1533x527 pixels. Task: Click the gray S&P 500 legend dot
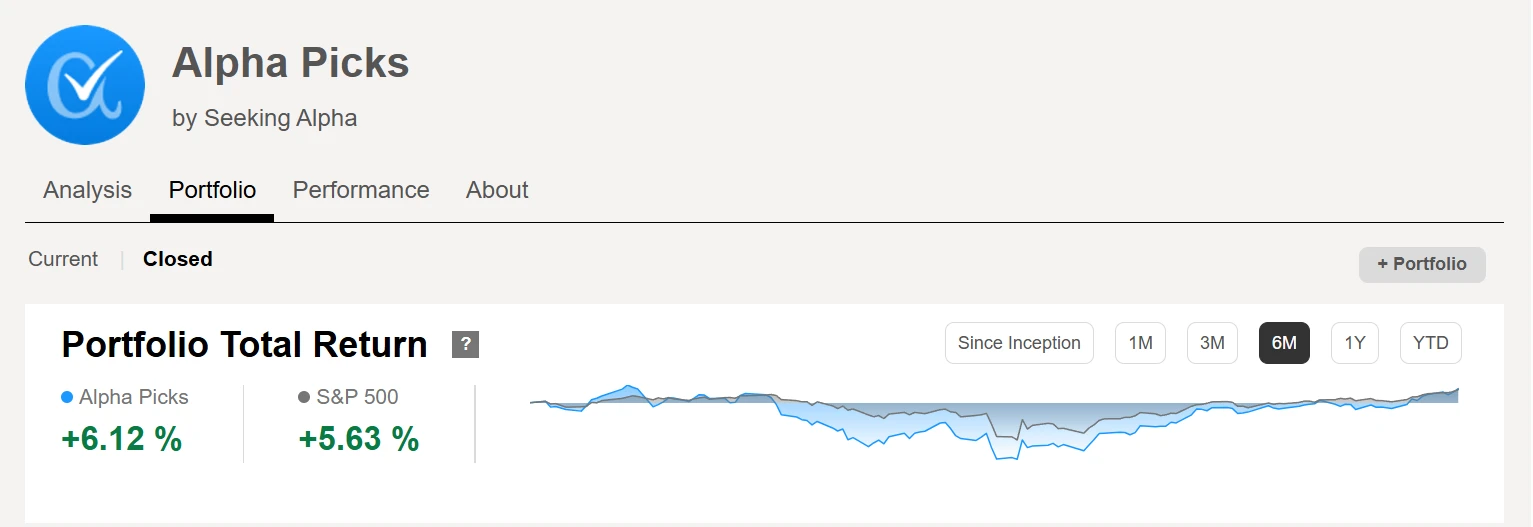(304, 398)
